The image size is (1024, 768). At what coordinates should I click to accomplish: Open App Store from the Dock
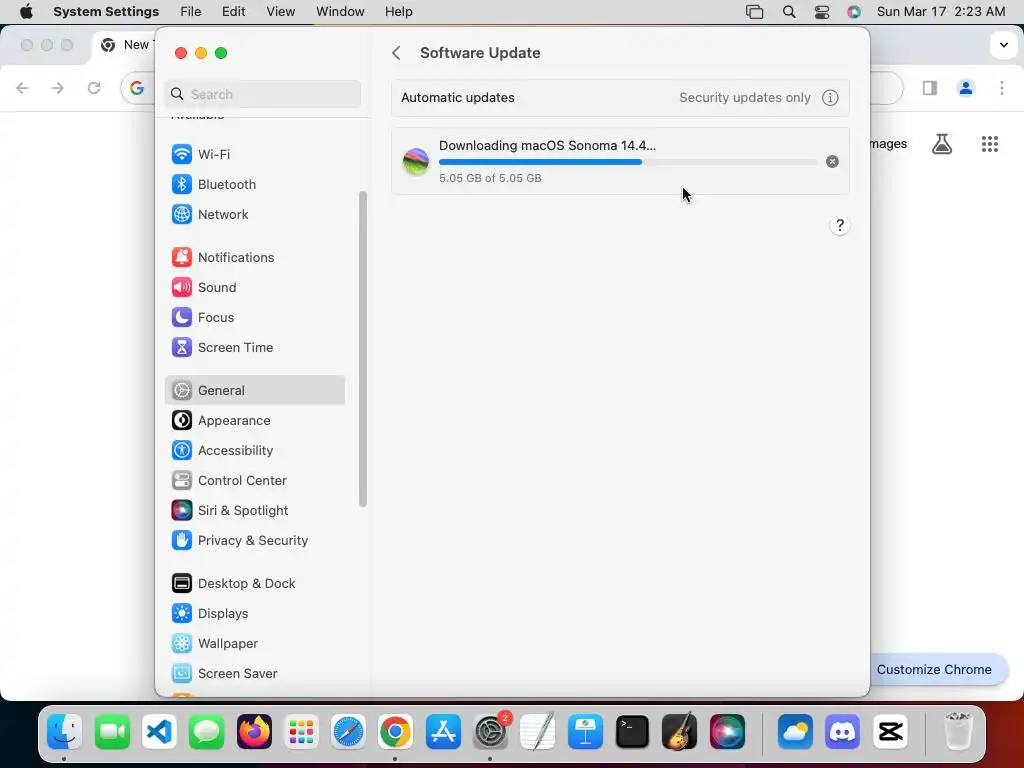coord(443,731)
